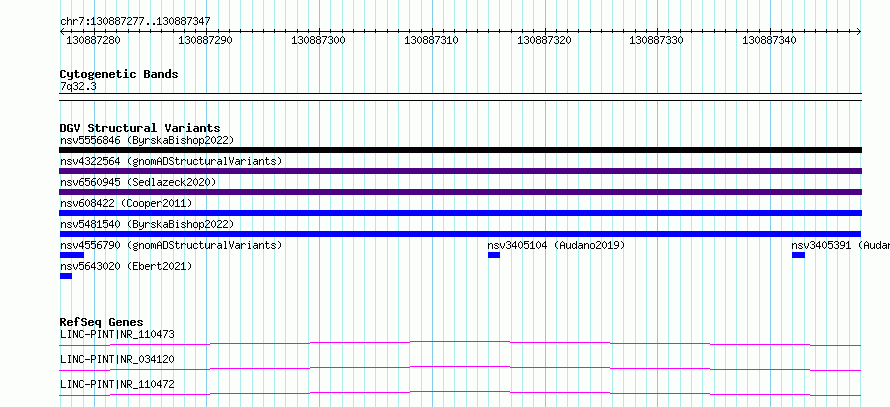Click ruler position 130887340
This screenshot has height=407, width=890.
point(770,40)
